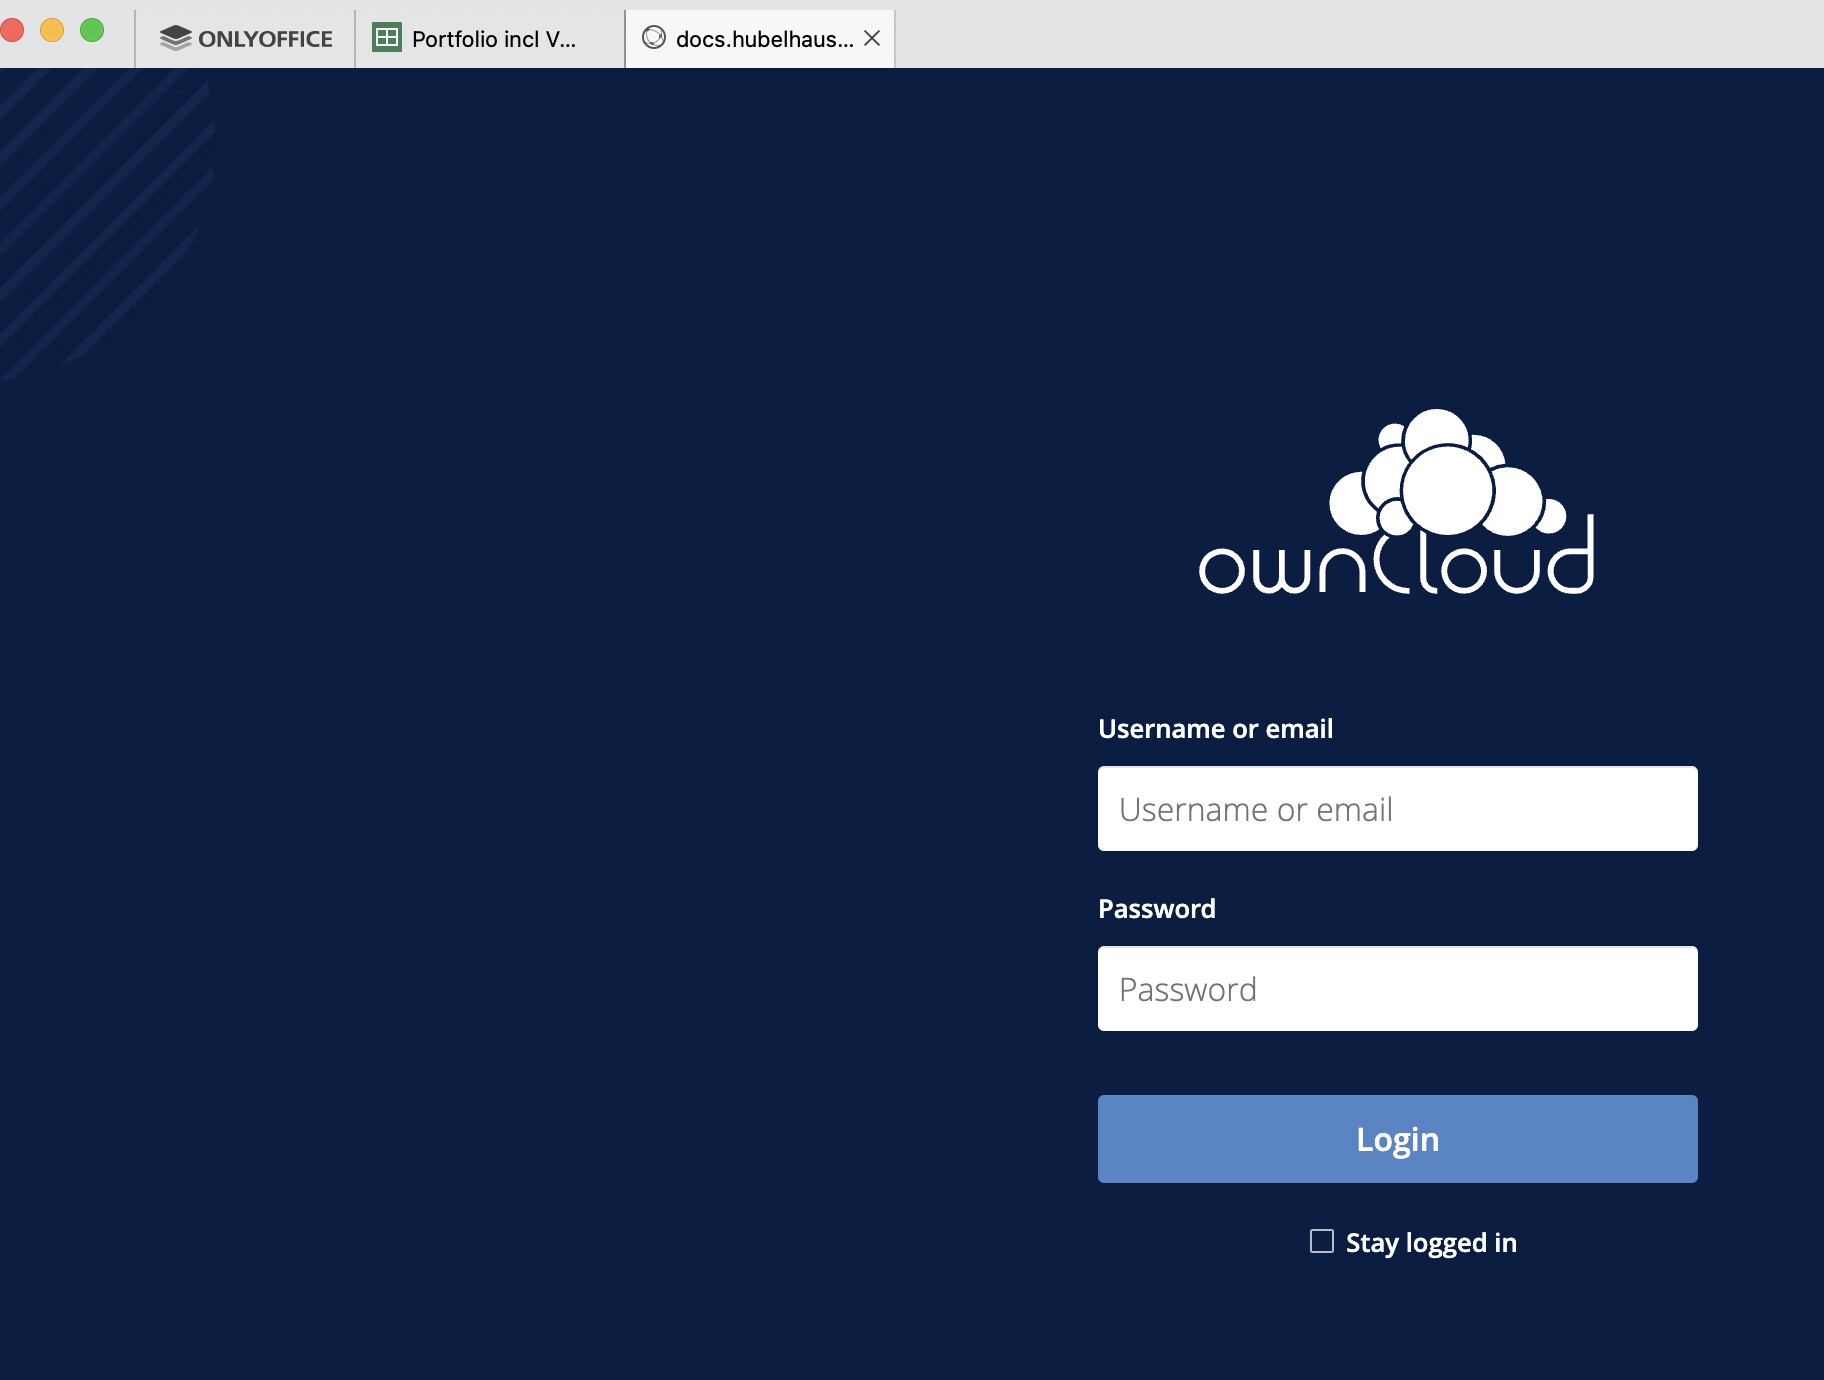Close the docs.hubelhaus tab with X
This screenshot has width=1824, height=1380.
[872, 38]
